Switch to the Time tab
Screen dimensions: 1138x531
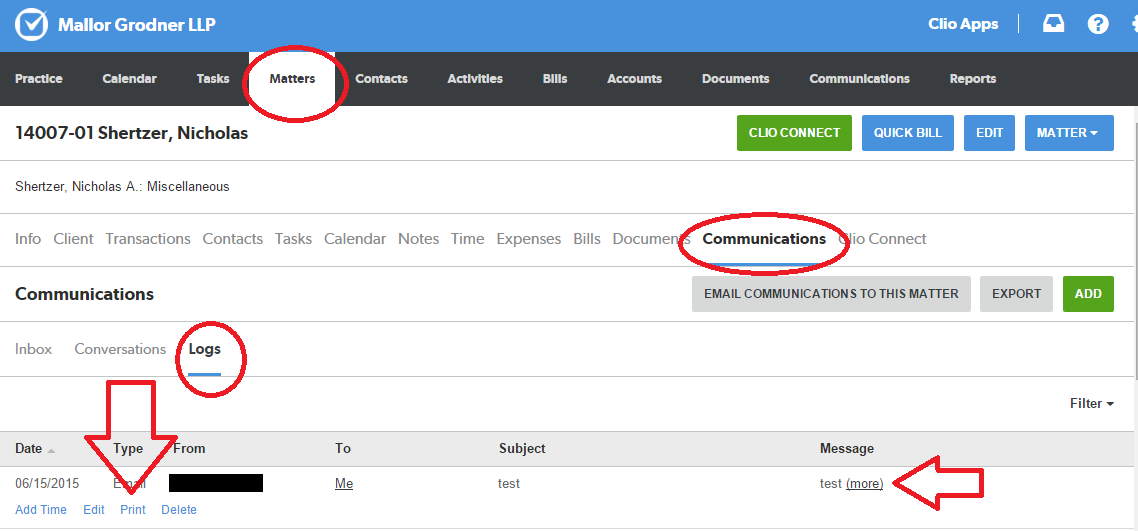pos(467,239)
